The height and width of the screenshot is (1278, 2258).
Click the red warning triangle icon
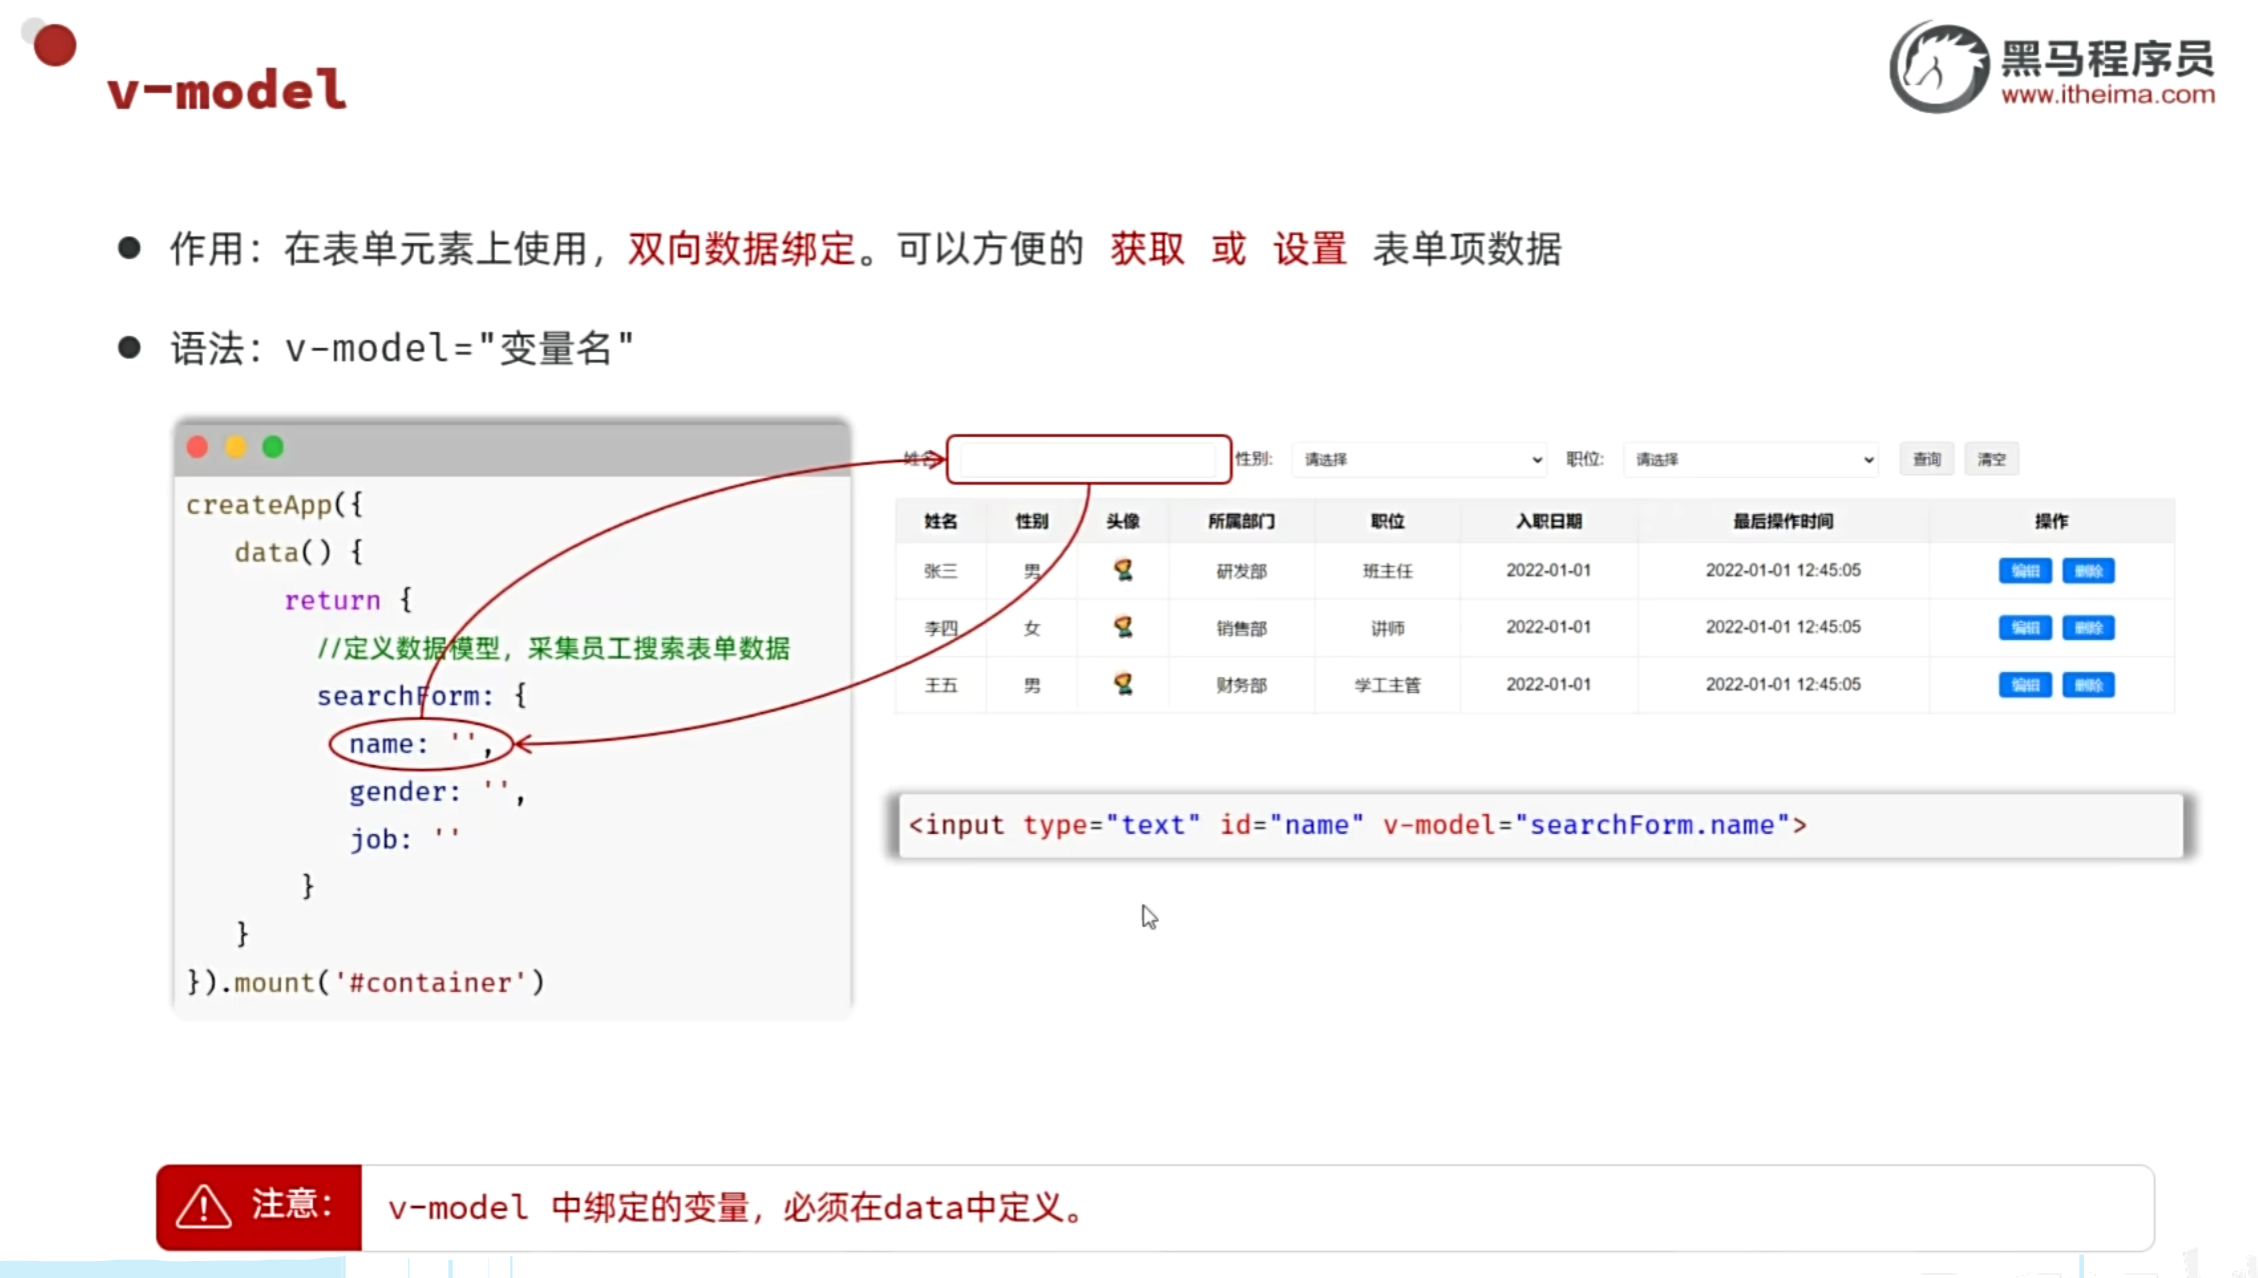(203, 1207)
